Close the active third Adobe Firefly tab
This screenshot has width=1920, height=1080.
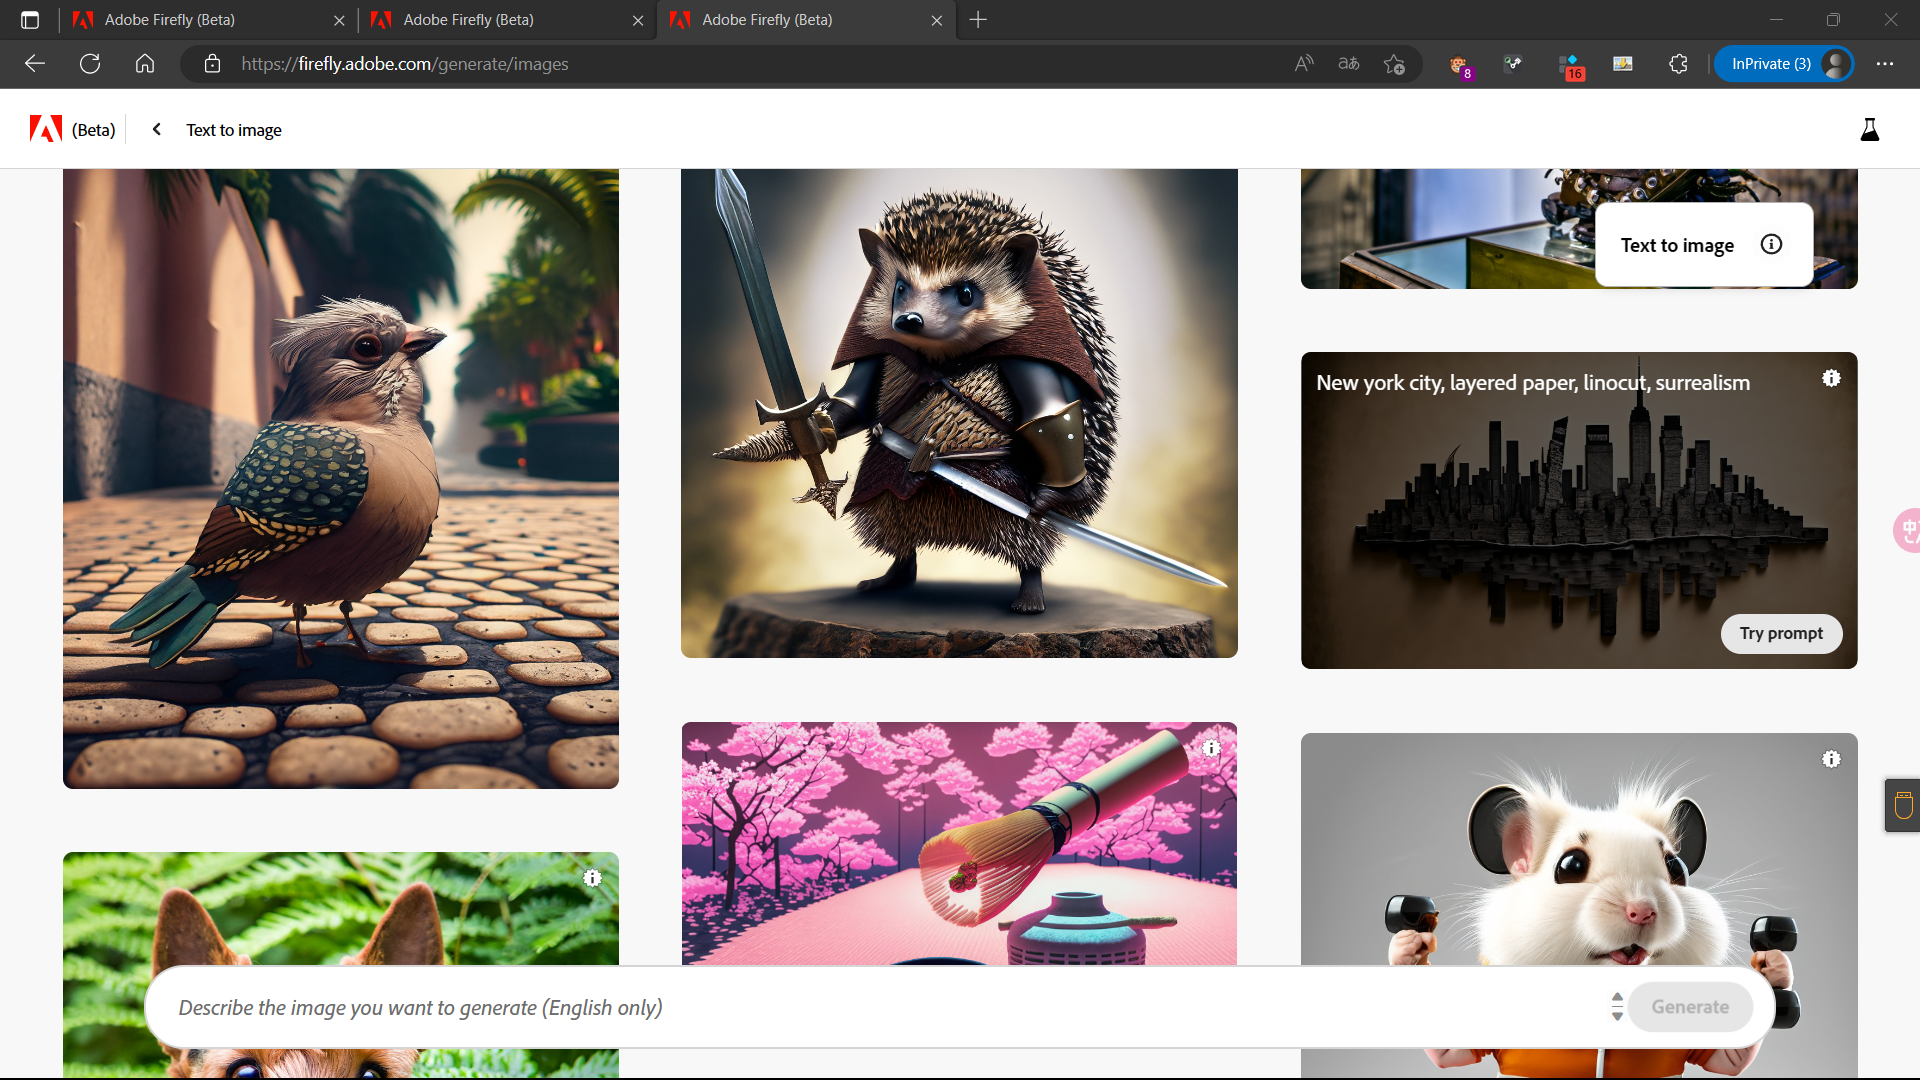coord(937,20)
